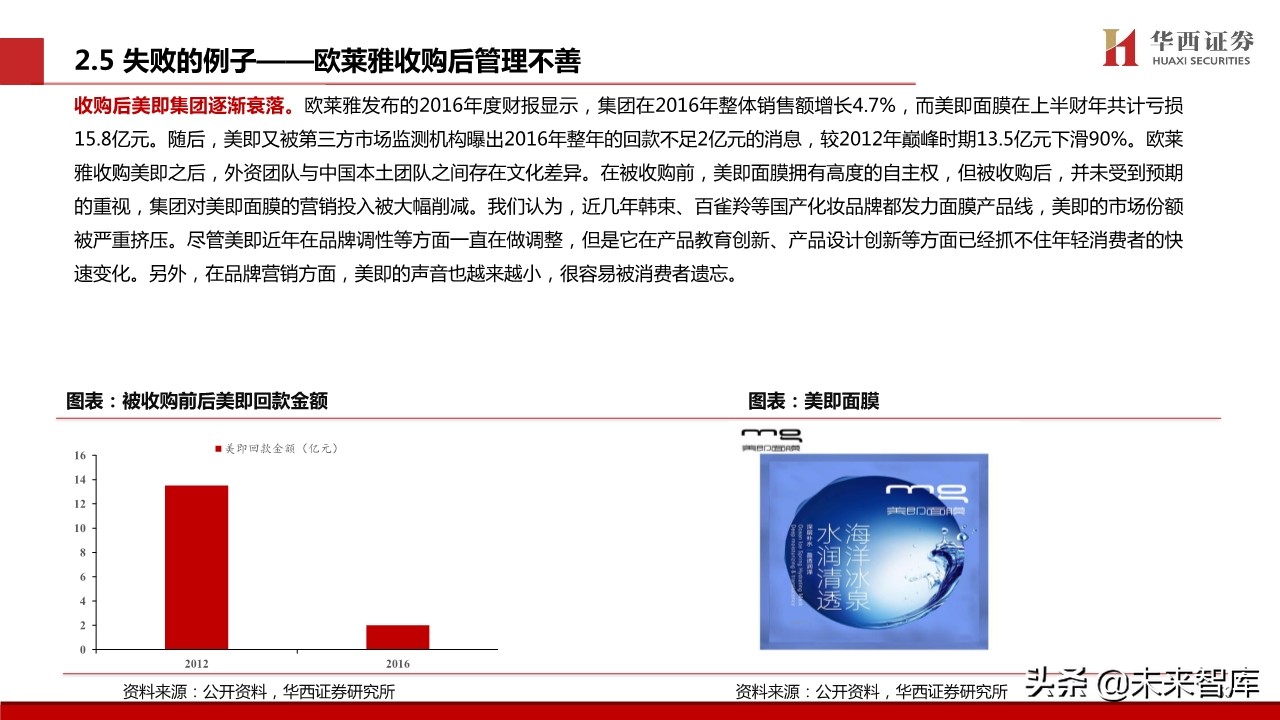1280x720 pixels.
Task: Click the slide title '2.5 失败的例子——欧莱雅收购后管理不善'
Action: pos(328,62)
